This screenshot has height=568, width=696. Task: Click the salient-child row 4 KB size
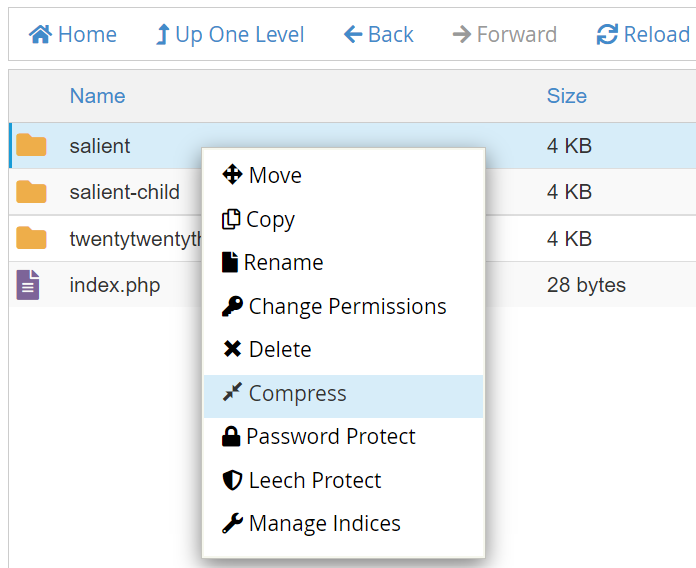click(x=569, y=192)
